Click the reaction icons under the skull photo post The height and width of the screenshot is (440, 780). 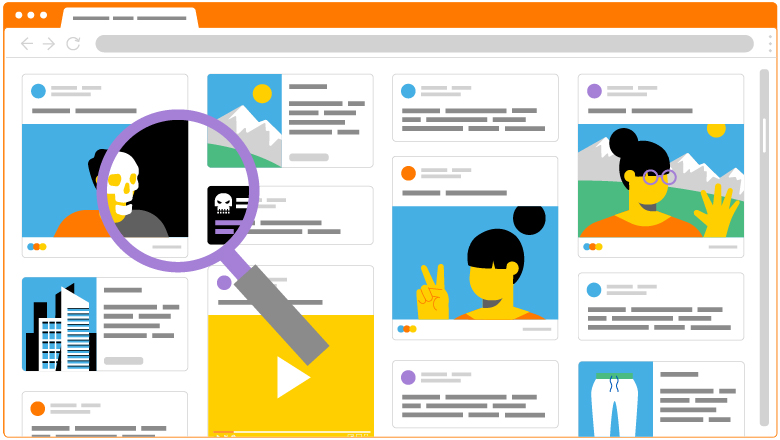click(36, 246)
